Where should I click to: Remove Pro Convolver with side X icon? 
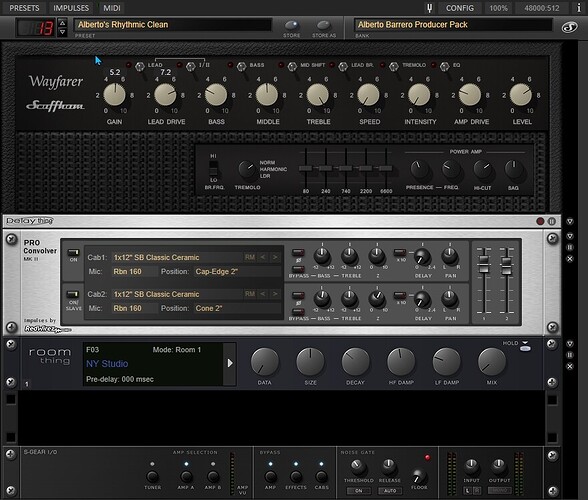point(570,259)
